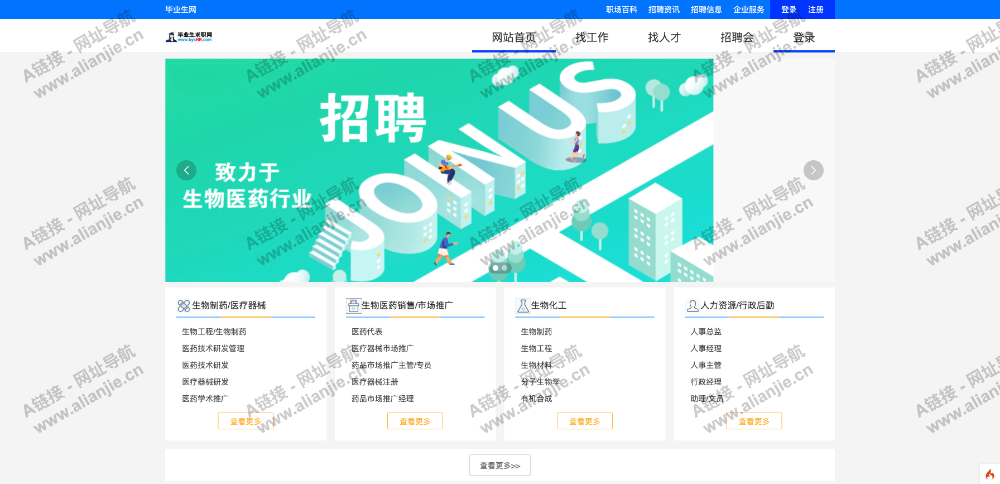Open the 人力资源/行政后勤 category heading

pyautogui.click(x=738, y=305)
